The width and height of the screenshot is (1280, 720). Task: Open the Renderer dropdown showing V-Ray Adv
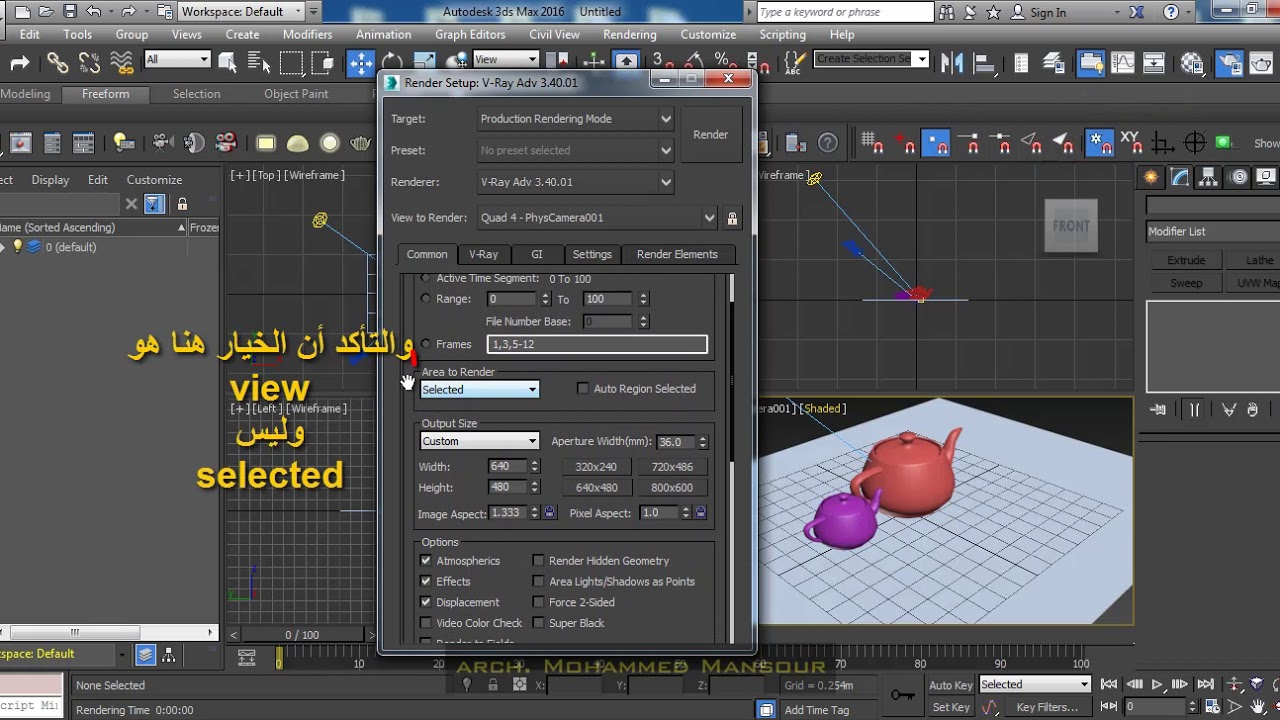click(x=576, y=183)
